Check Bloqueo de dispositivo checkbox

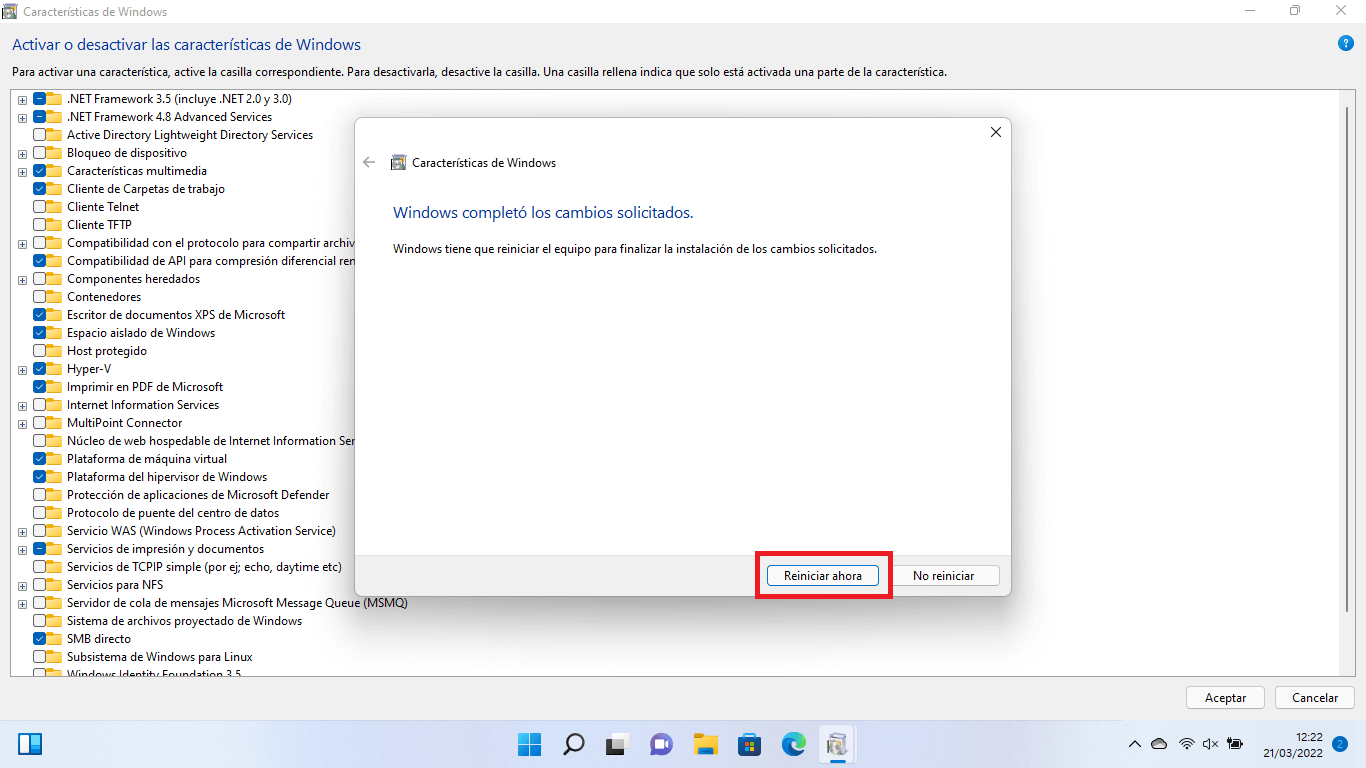click(x=39, y=153)
